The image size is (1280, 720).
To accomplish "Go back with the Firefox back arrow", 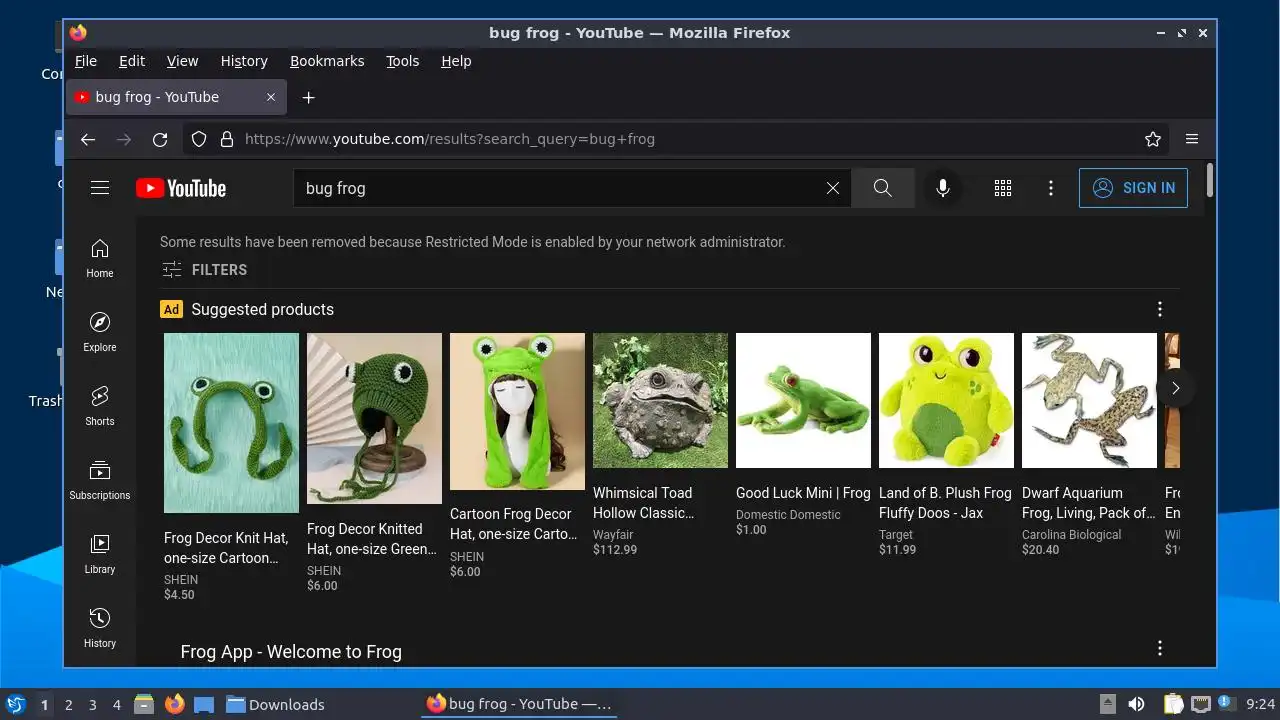I will [88, 139].
